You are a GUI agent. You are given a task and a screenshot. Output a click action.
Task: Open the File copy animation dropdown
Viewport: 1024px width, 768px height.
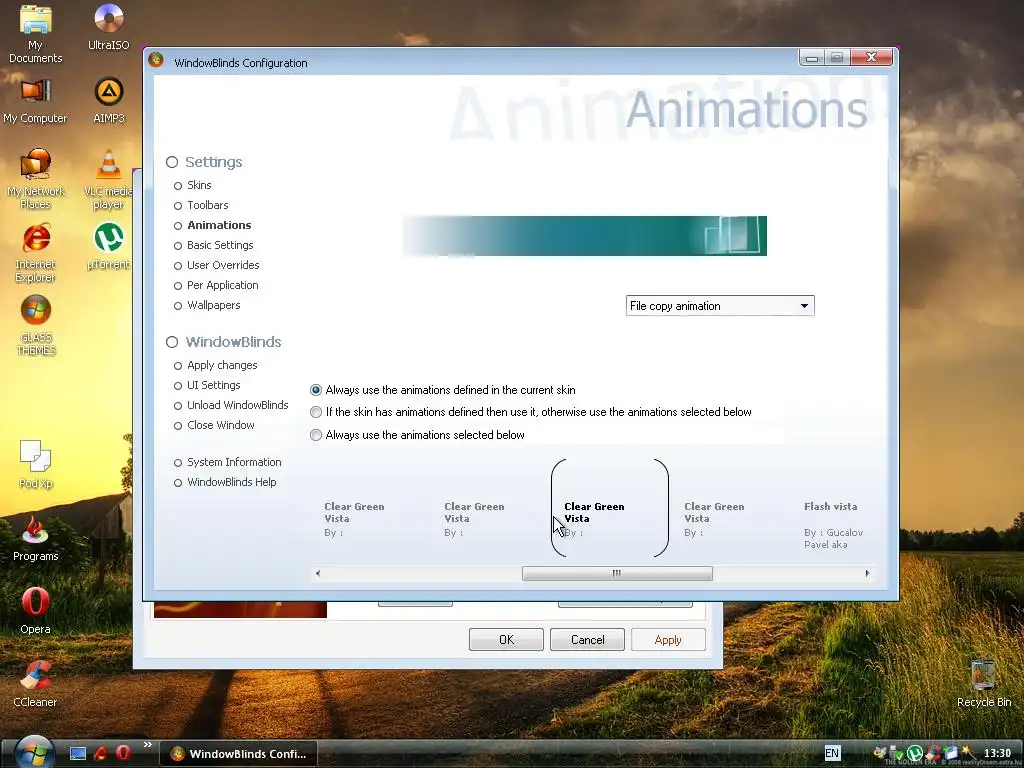720,306
